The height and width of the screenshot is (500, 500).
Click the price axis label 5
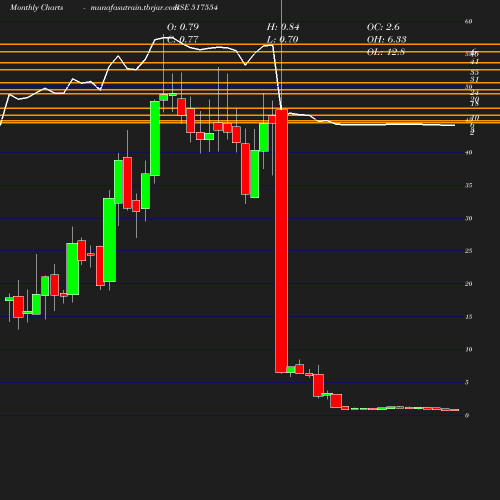pos(467,382)
